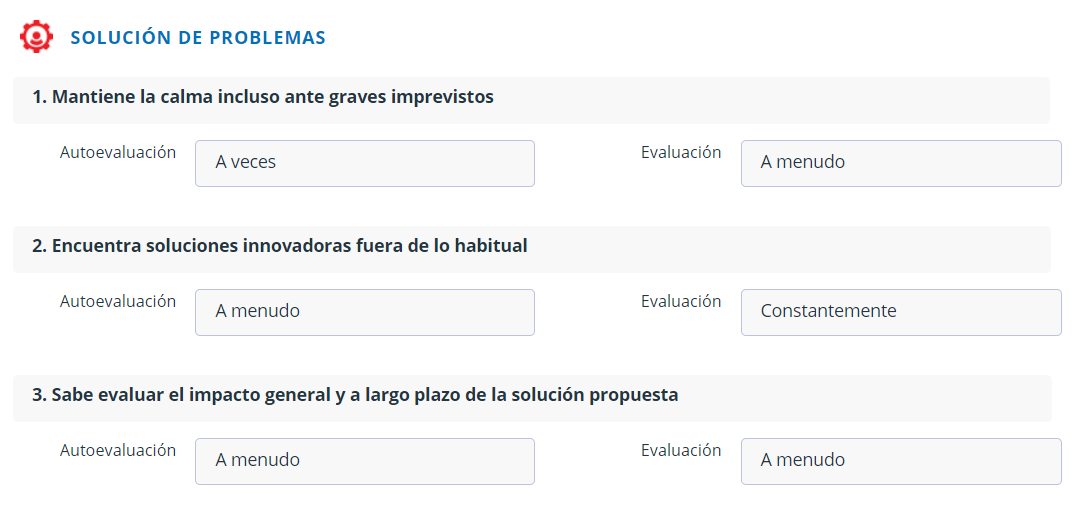Open the 'Constantemente' evaluation field

click(900, 312)
